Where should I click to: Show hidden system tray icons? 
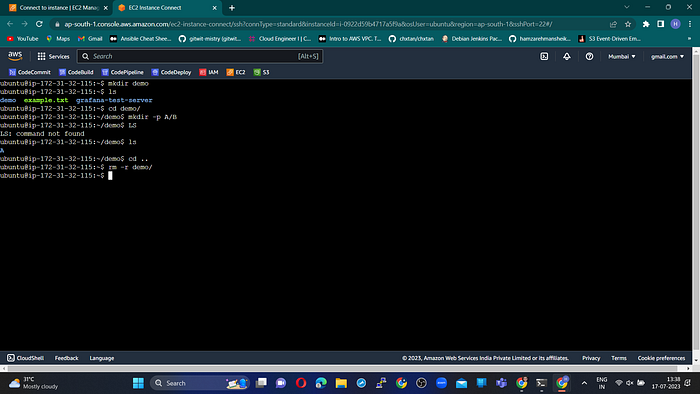(x=584, y=383)
